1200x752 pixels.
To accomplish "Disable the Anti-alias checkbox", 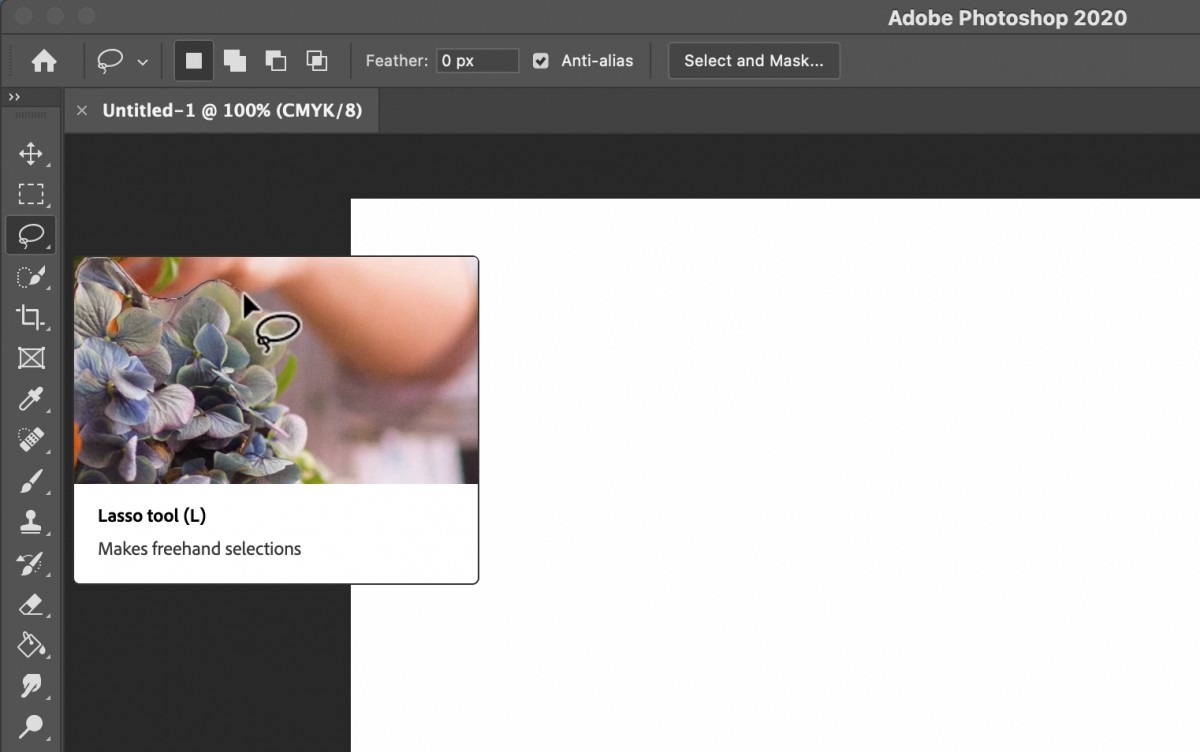I will click(x=541, y=61).
